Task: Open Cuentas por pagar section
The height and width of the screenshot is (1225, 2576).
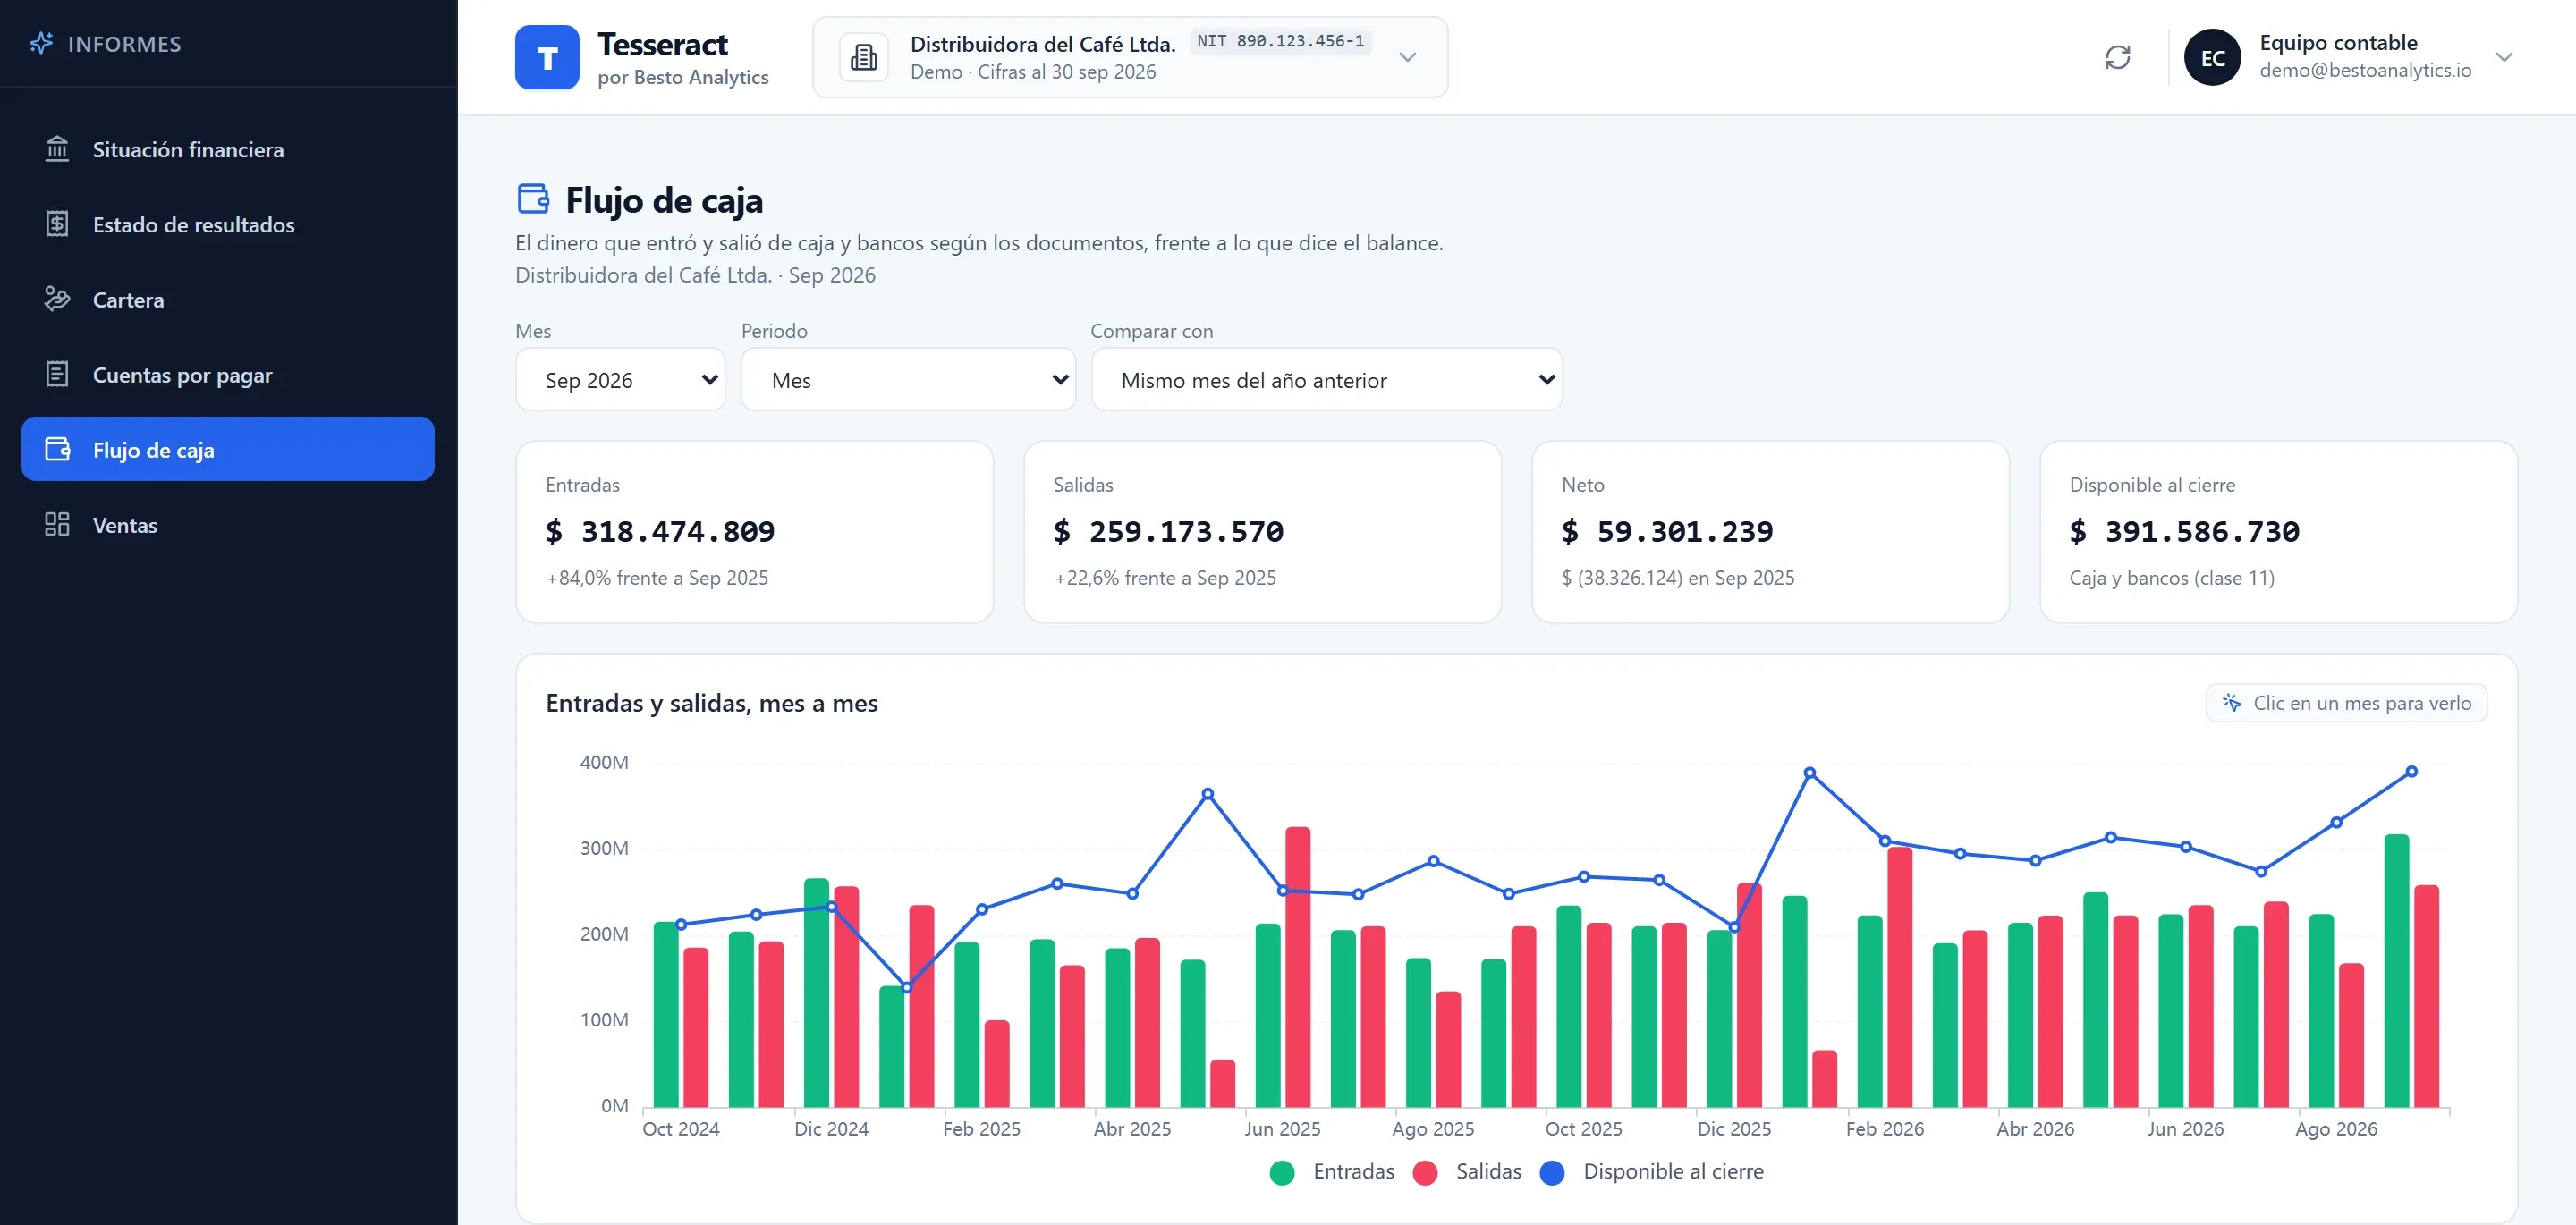Action: (x=227, y=374)
